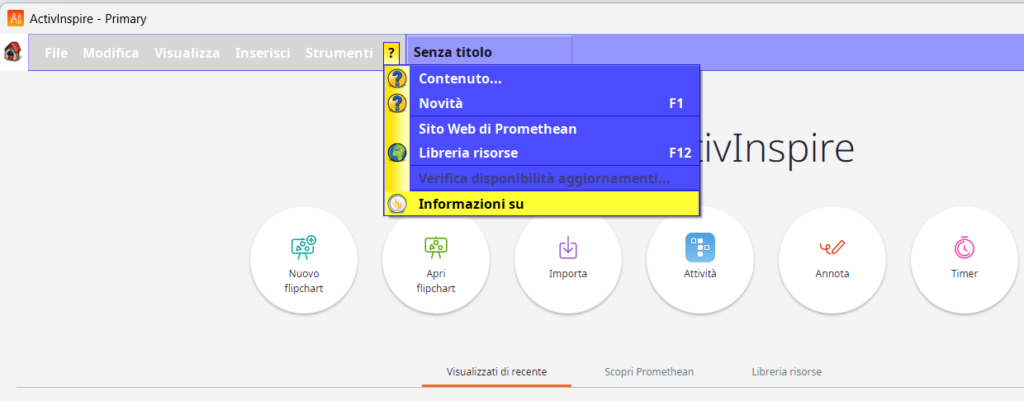
Task: Start the Timer icon
Action: tap(964, 246)
